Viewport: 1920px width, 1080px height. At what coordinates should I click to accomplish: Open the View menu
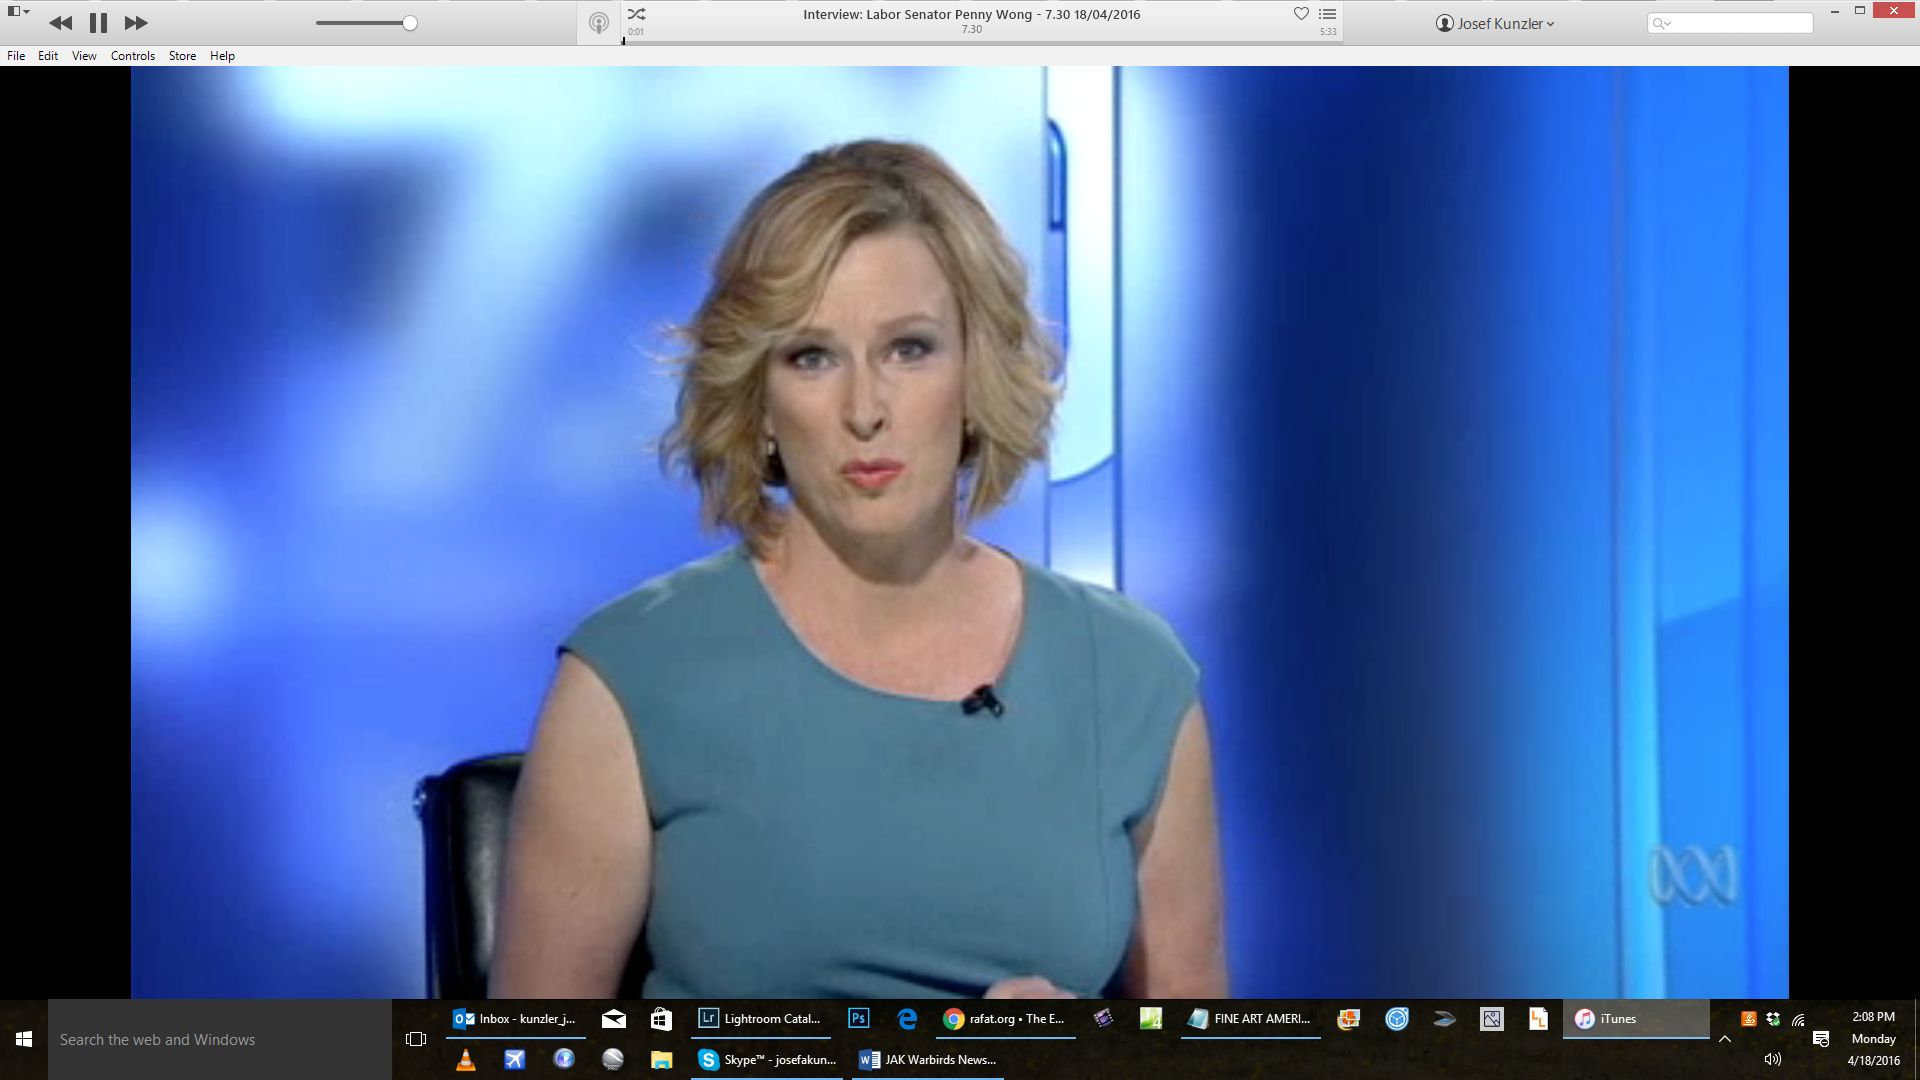coord(84,56)
